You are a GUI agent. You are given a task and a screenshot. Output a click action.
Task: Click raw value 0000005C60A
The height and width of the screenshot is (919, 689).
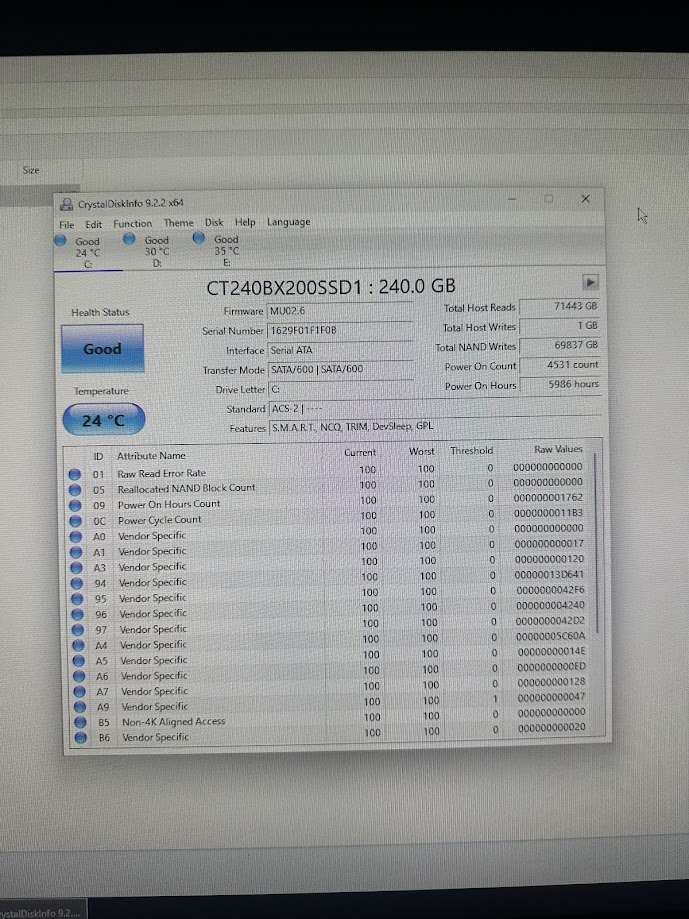(x=551, y=636)
